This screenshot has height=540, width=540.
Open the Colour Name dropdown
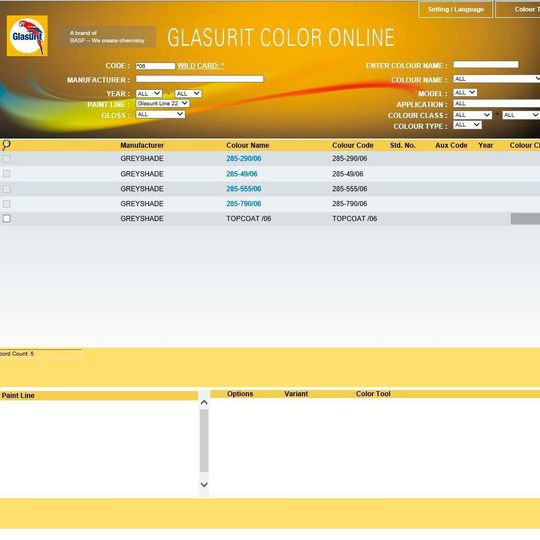click(497, 79)
